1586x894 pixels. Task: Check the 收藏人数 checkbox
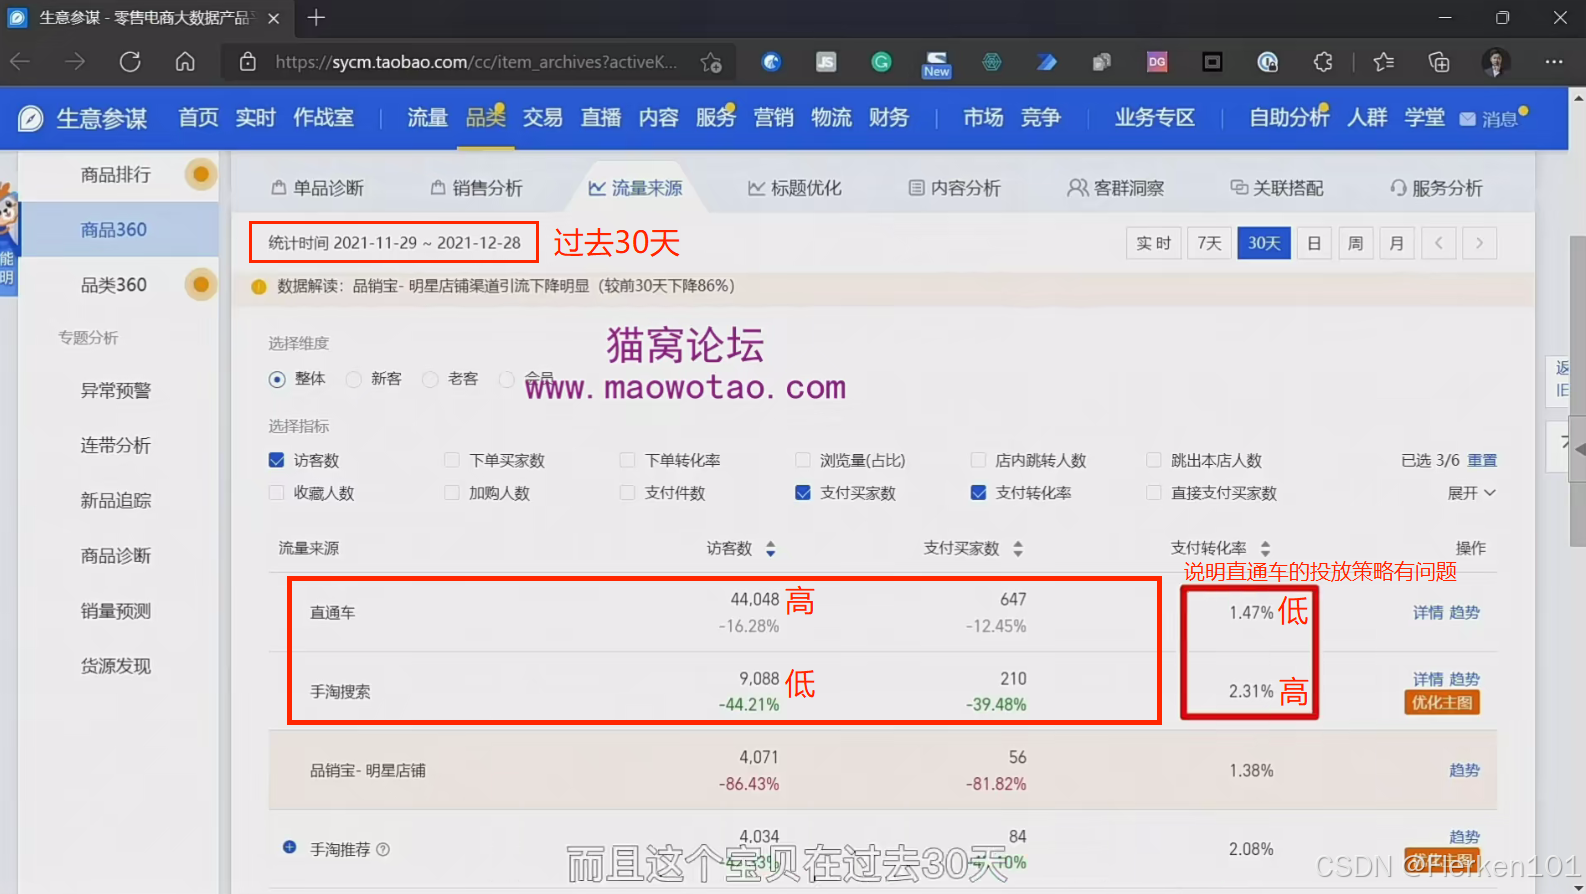(x=277, y=492)
